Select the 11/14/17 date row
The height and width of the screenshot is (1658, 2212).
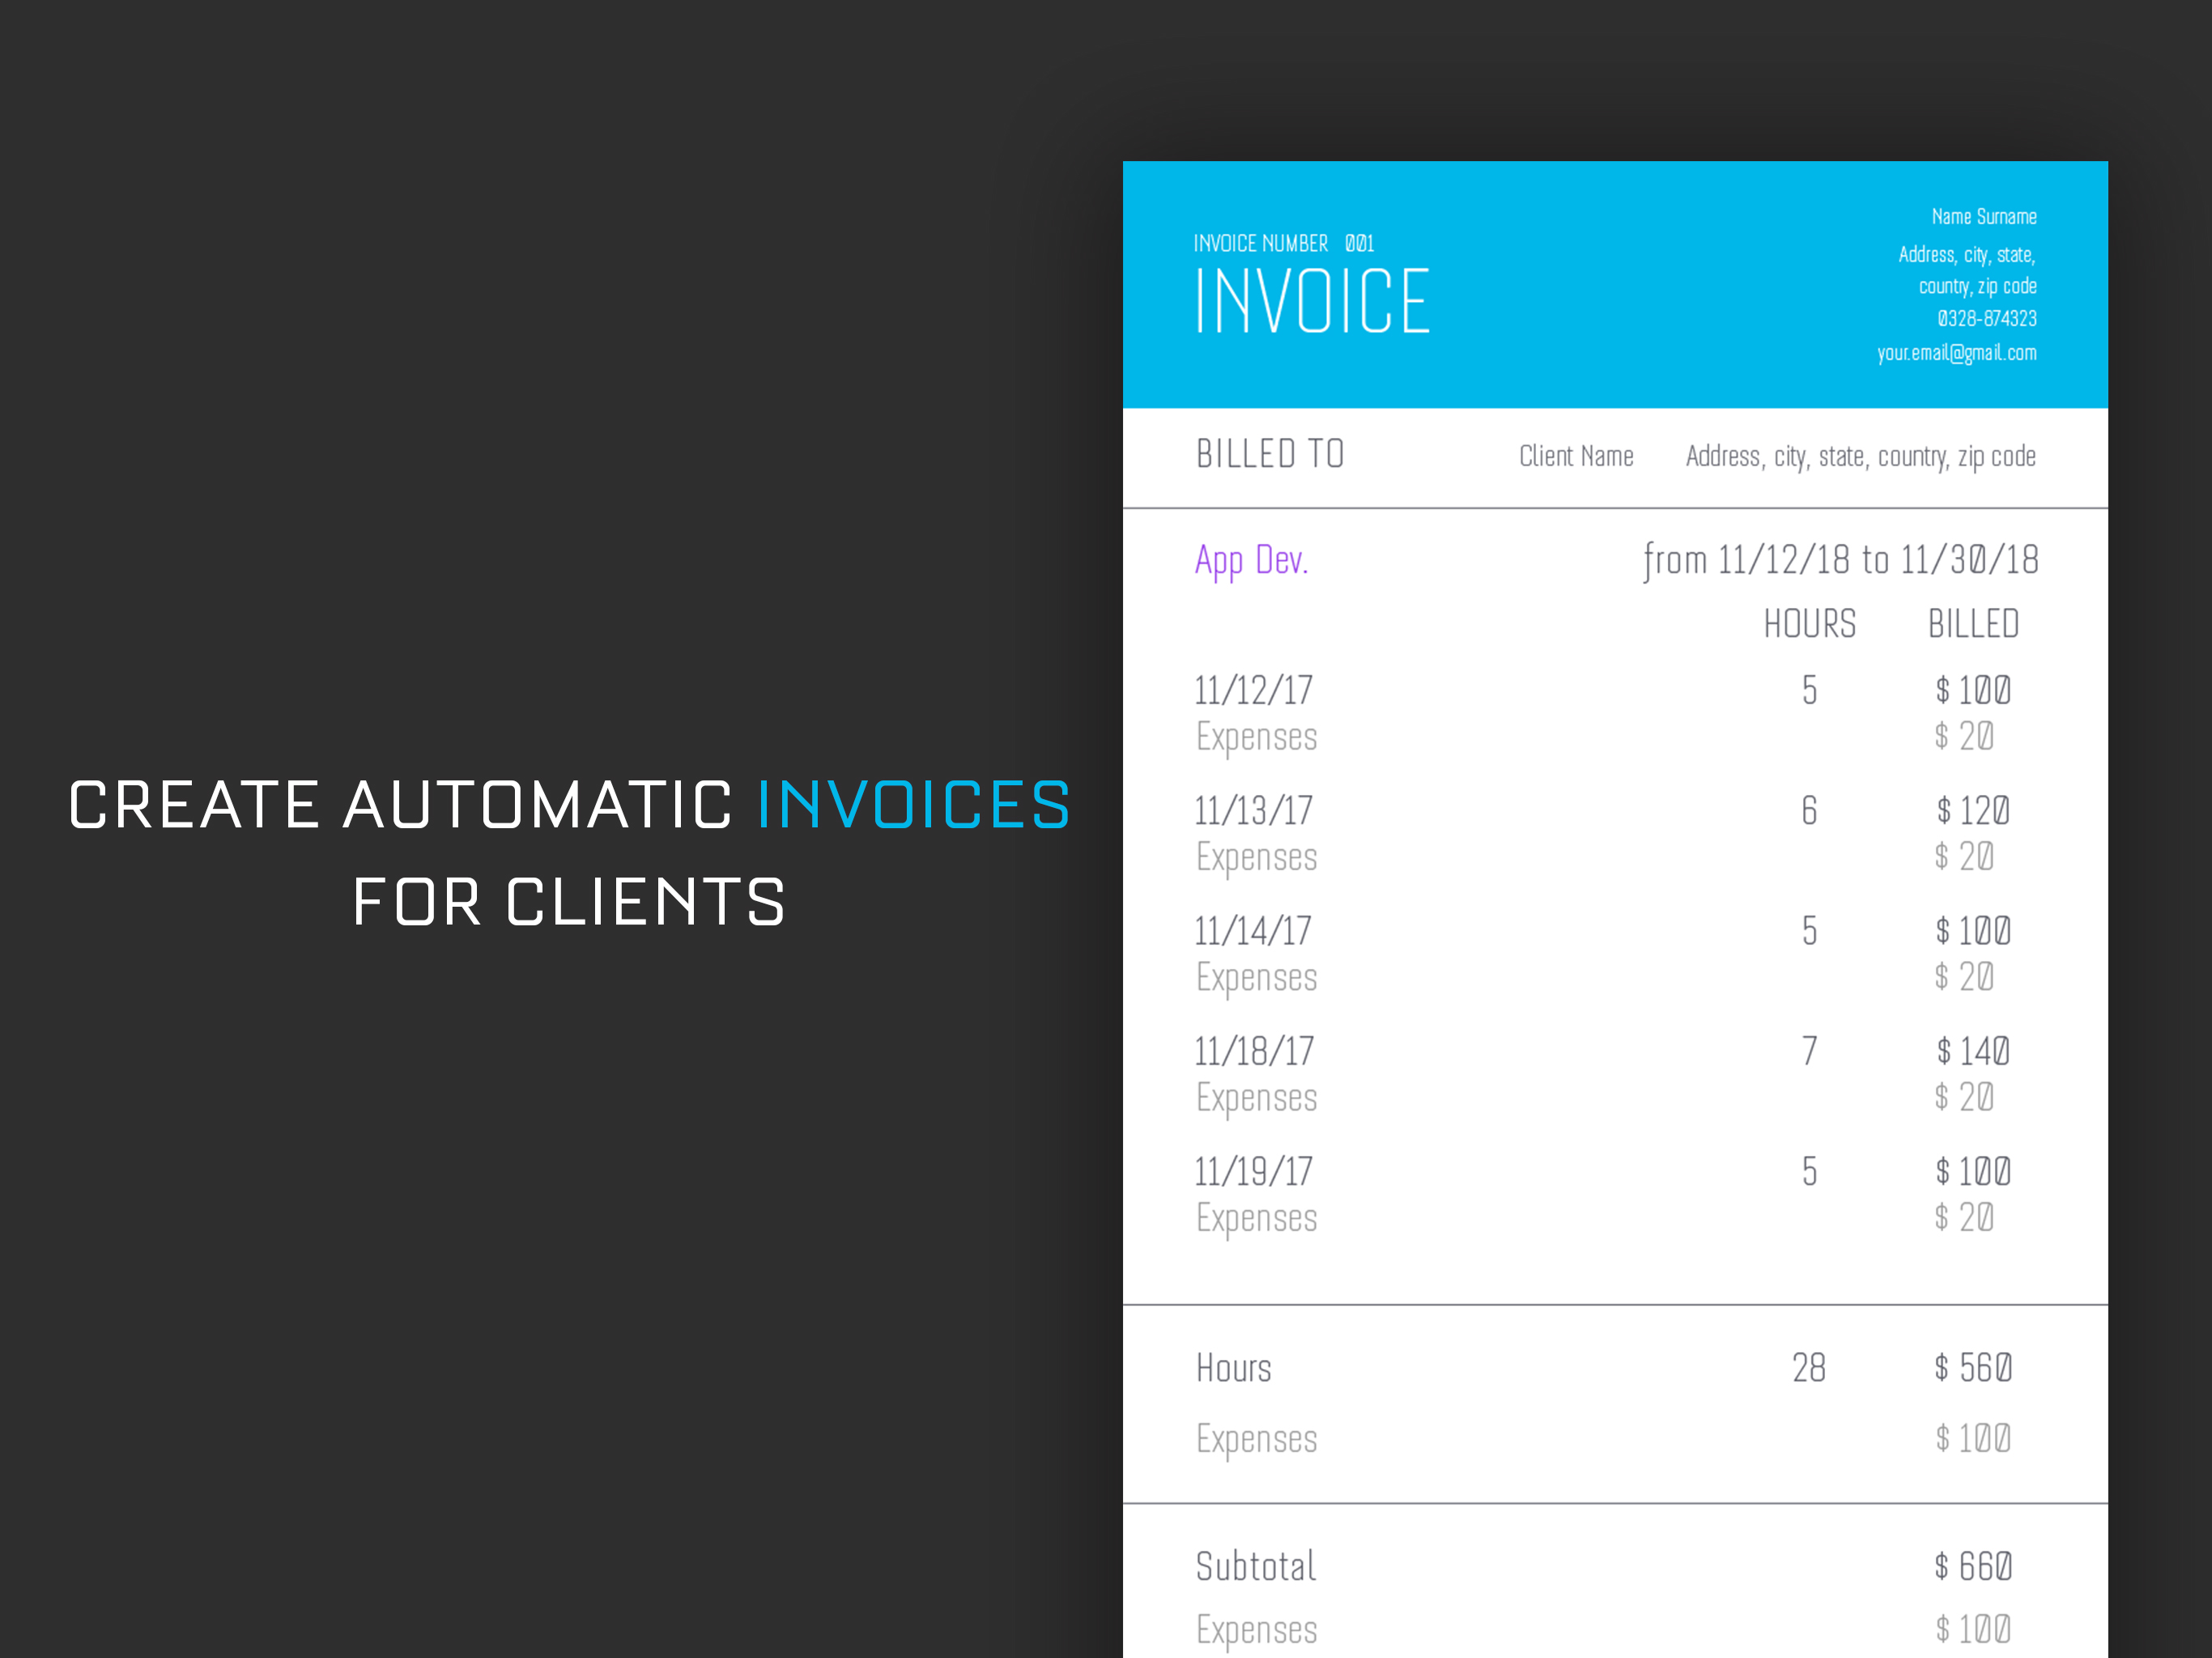(x=1253, y=931)
